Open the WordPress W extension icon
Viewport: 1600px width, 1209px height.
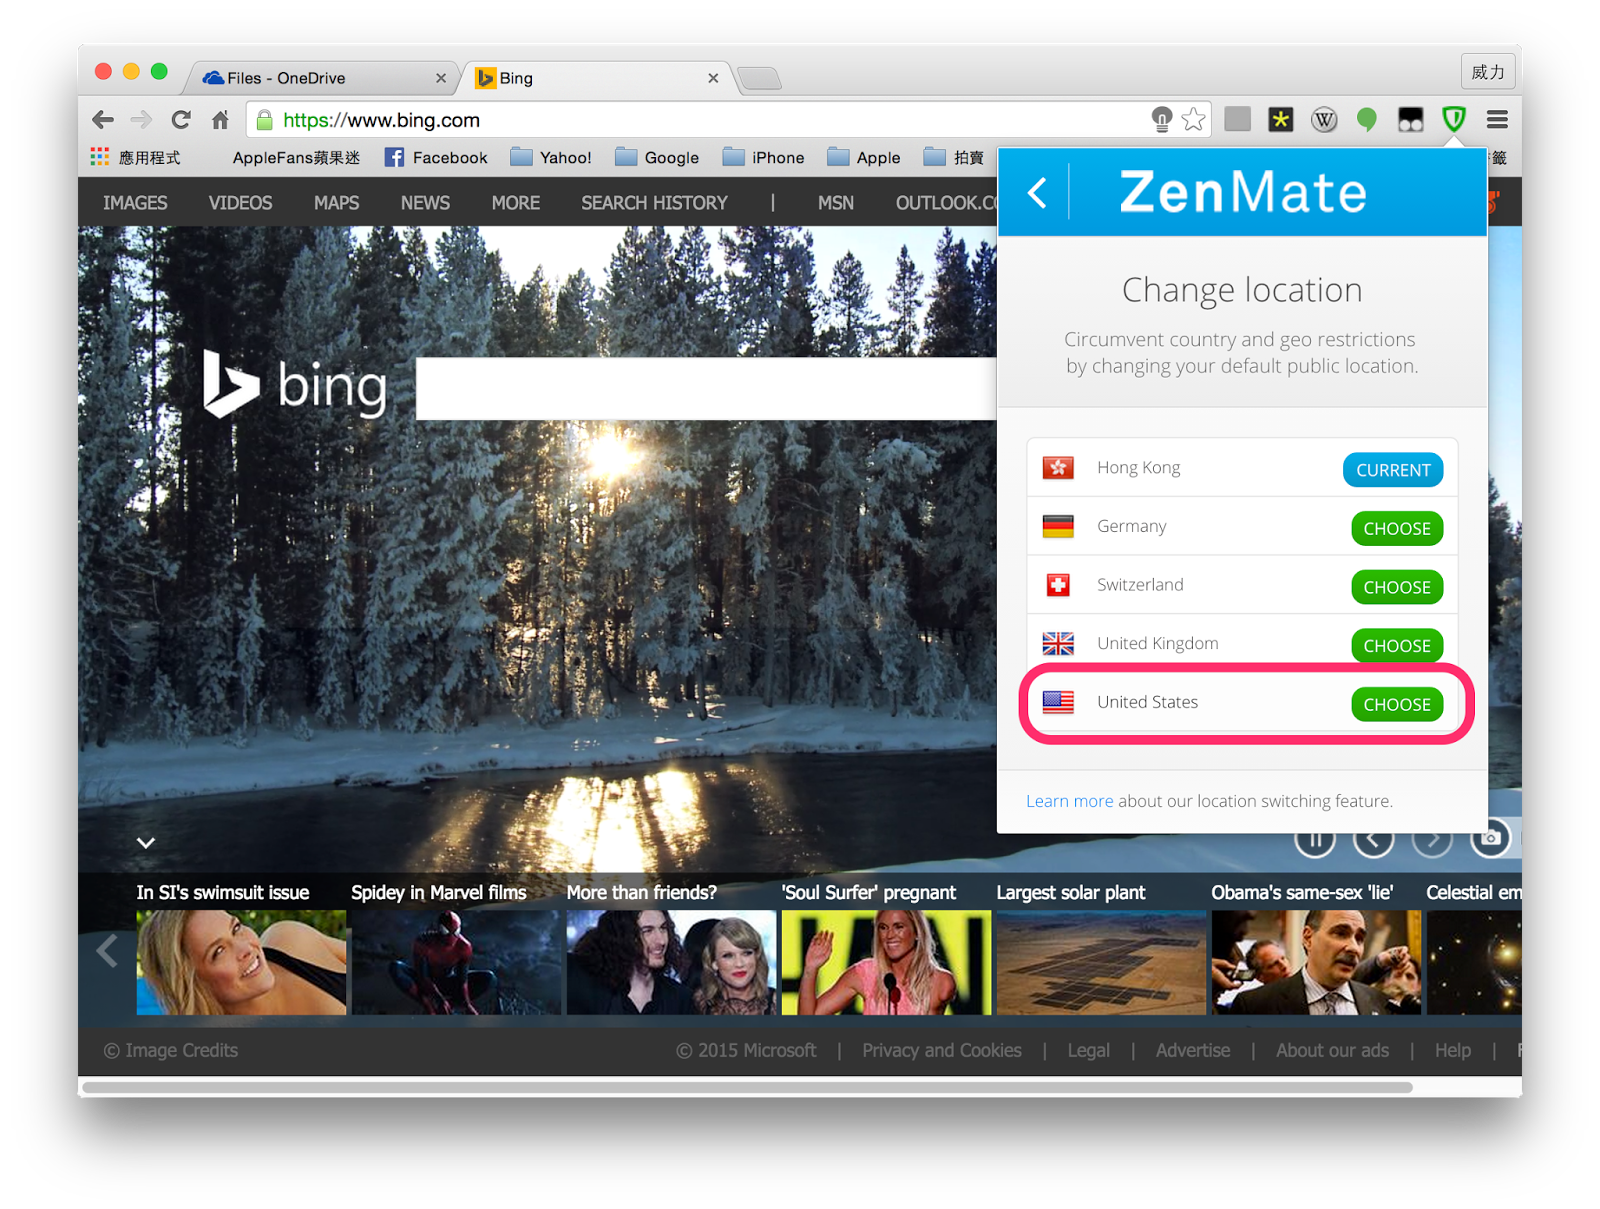tap(1324, 120)
